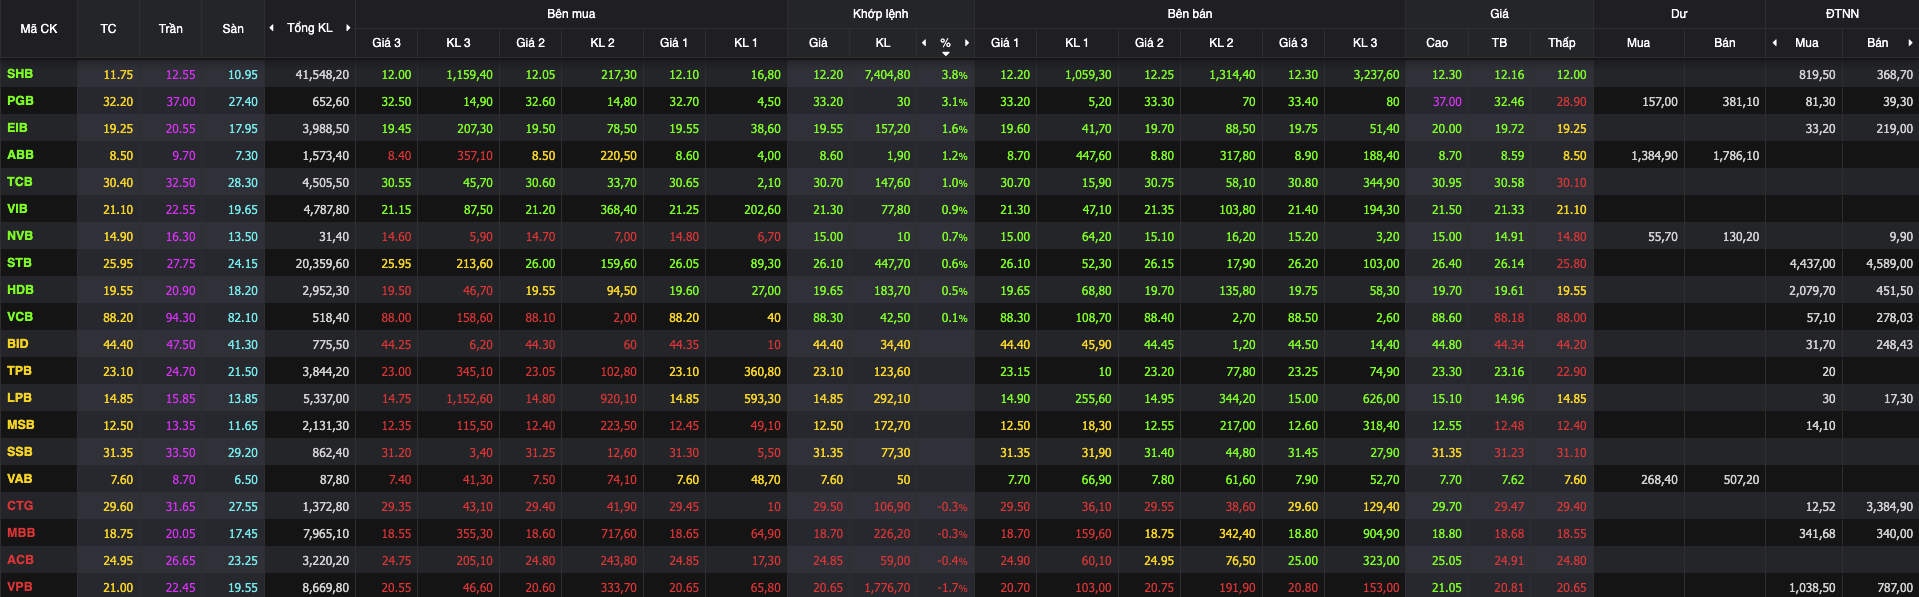Click LPB total volume 5,337,00
This screenshot has width=1919, height=597.
326,399
